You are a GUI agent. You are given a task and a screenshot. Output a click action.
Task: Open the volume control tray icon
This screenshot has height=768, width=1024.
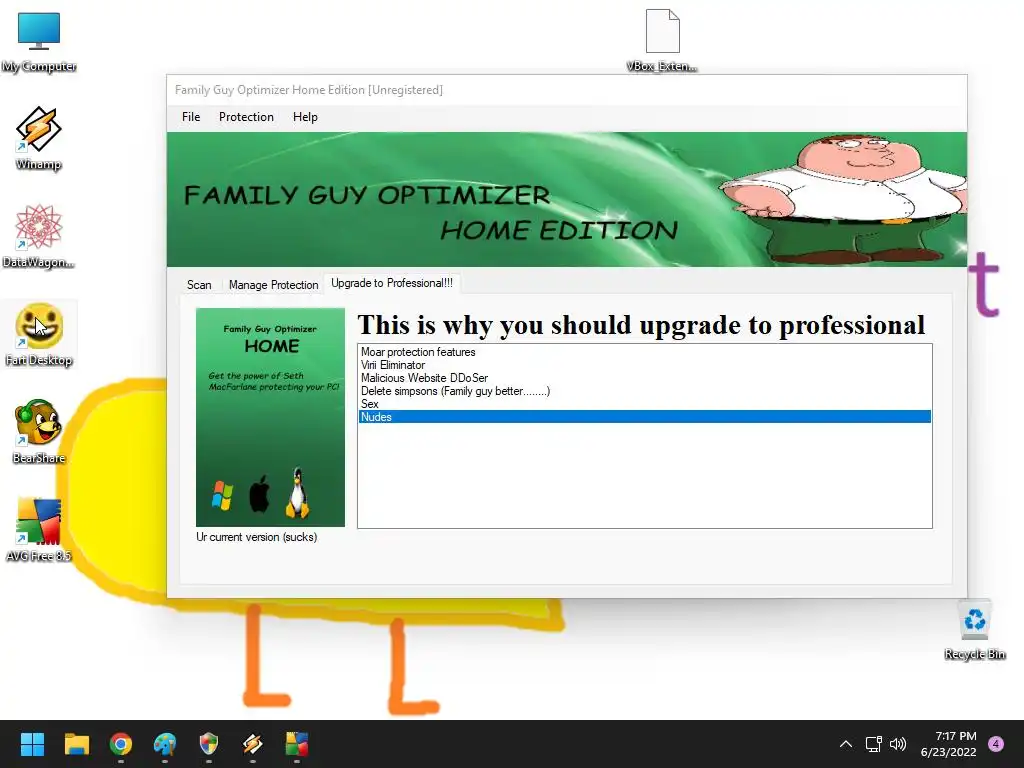click(x=898, y=744)
